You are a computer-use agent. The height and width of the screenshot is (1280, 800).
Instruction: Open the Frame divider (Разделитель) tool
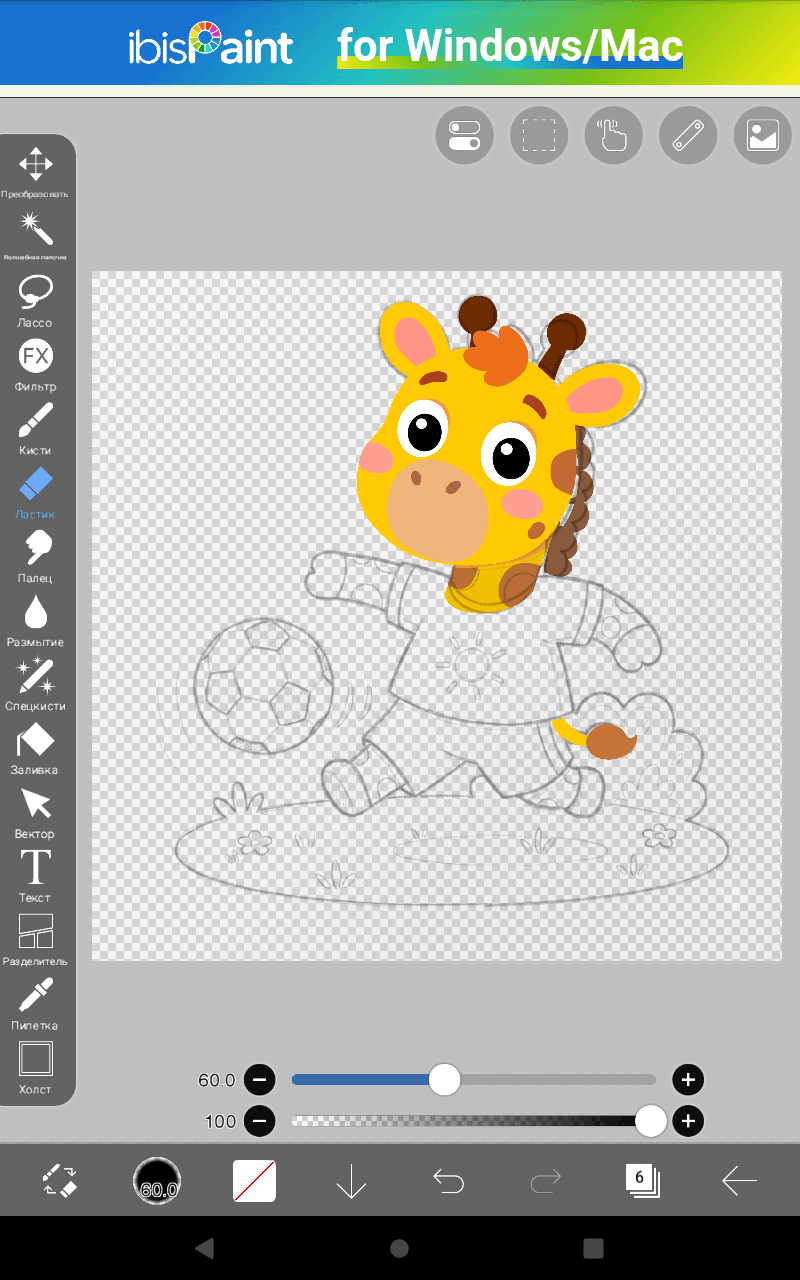(36, 940)
